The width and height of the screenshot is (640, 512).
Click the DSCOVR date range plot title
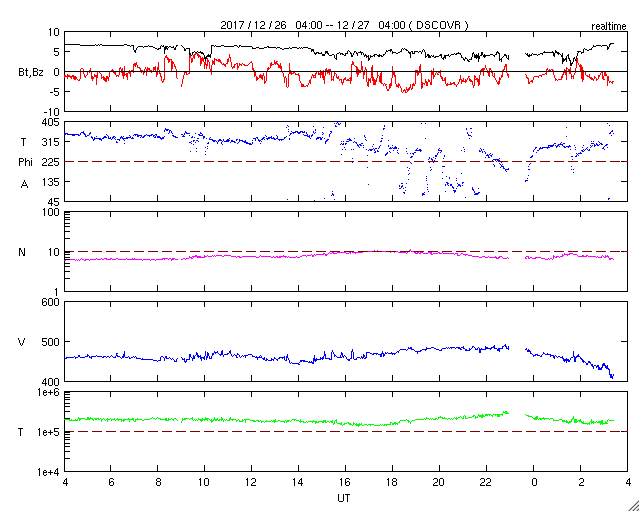pos(344,25)
